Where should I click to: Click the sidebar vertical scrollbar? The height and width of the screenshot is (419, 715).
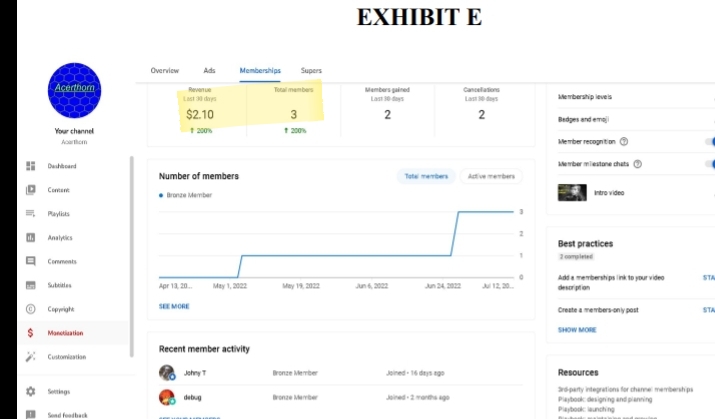point(132,256)
